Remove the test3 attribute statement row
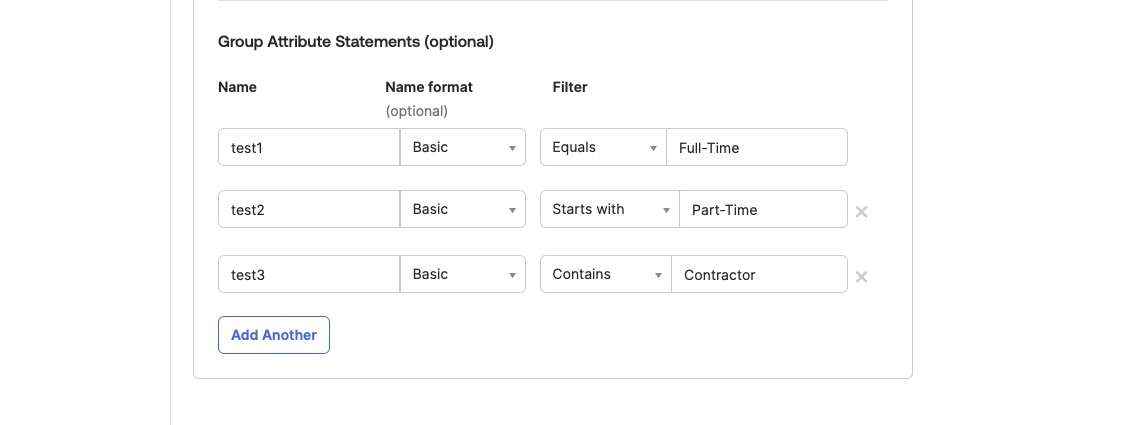Image resolution: width=1121 pixels, height=425 pixels. point(861,277)
